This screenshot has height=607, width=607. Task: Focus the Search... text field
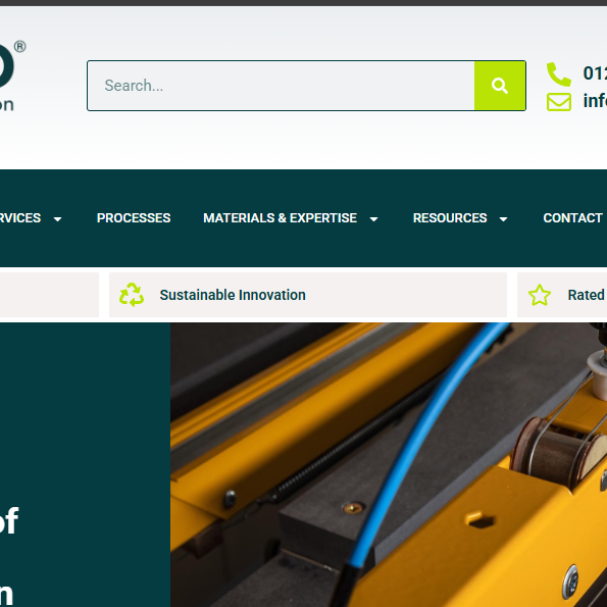pos(281,86)
